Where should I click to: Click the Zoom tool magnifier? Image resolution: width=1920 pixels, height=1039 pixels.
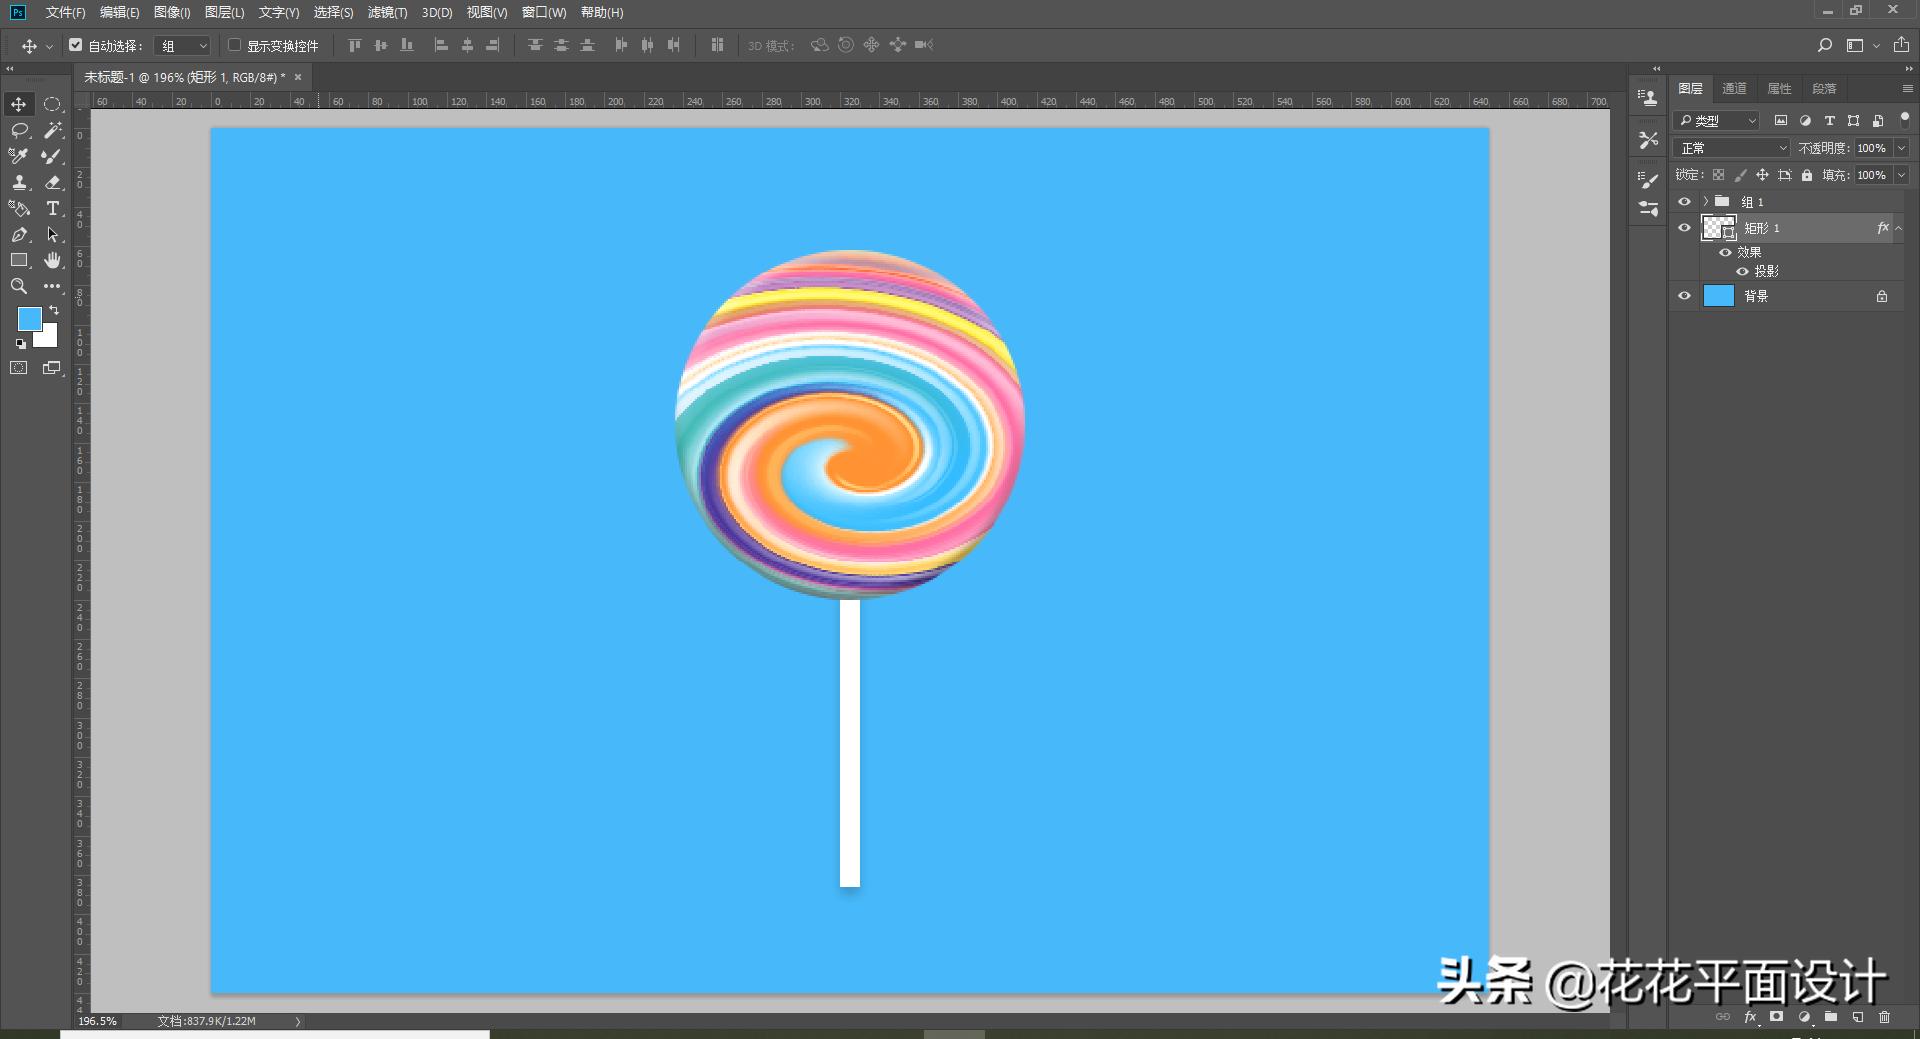coord(19,286)
